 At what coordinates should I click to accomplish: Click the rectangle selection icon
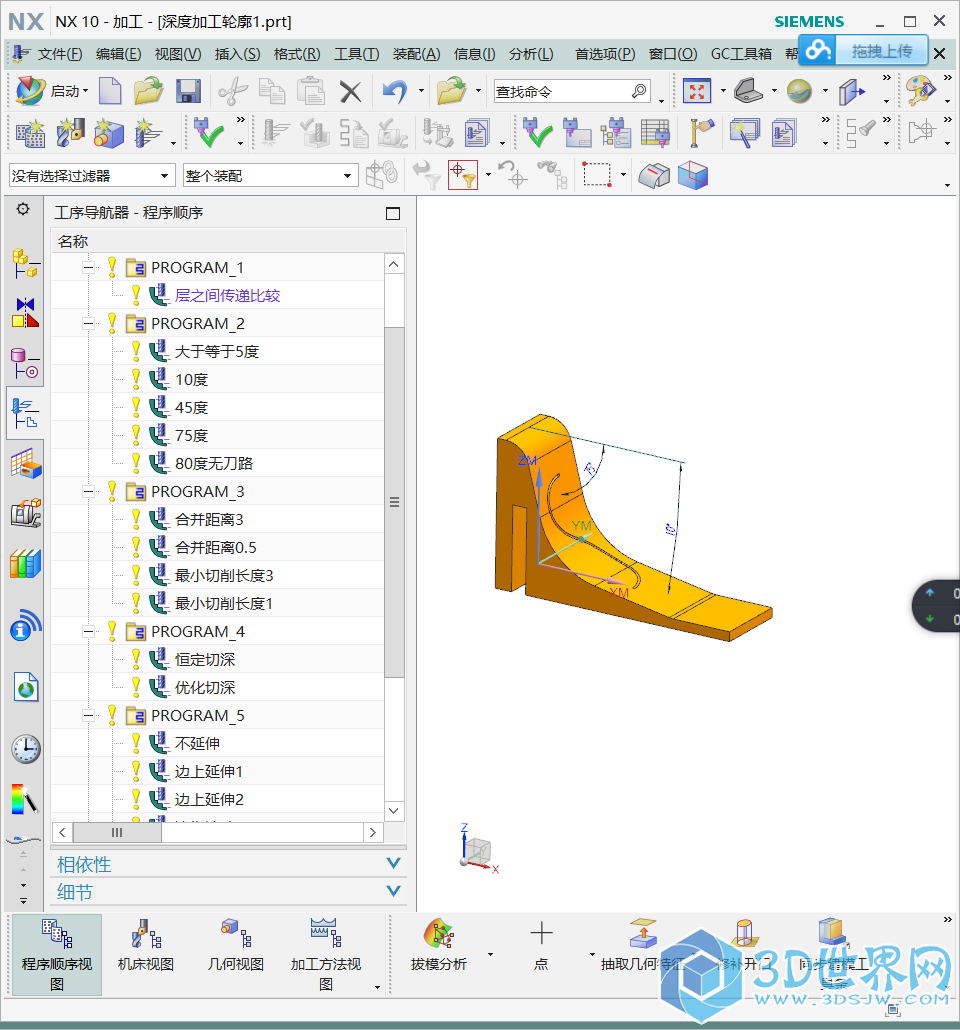(597, 175)
